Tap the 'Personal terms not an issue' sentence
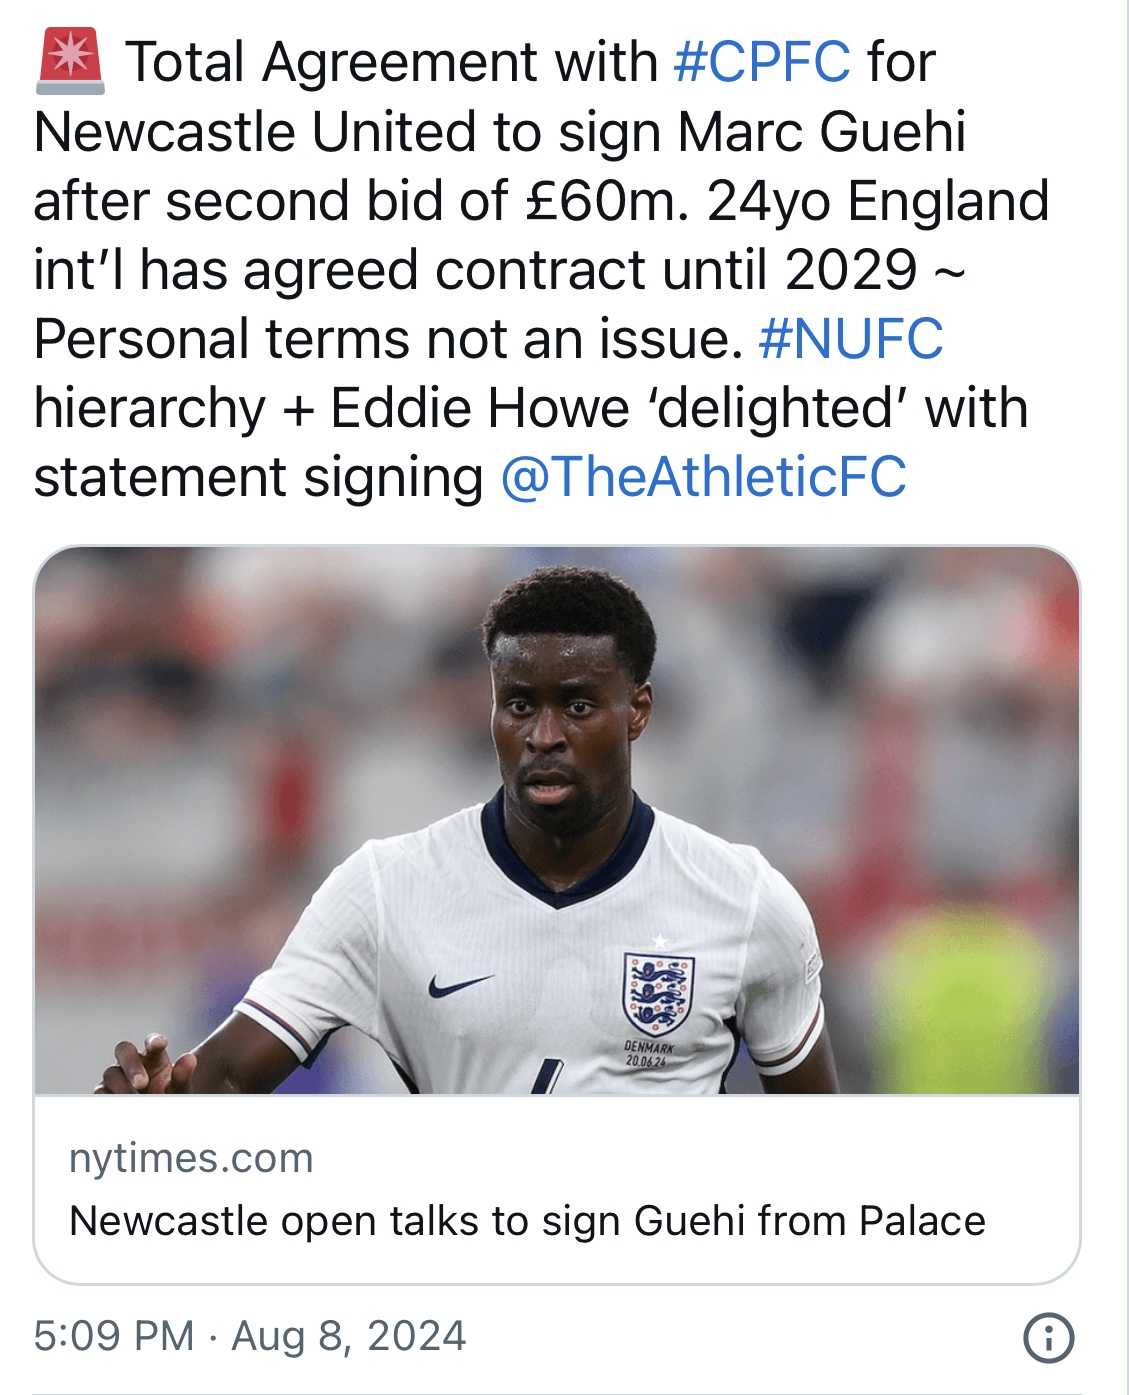1129x1395 pixels. (x=388, y=338)
